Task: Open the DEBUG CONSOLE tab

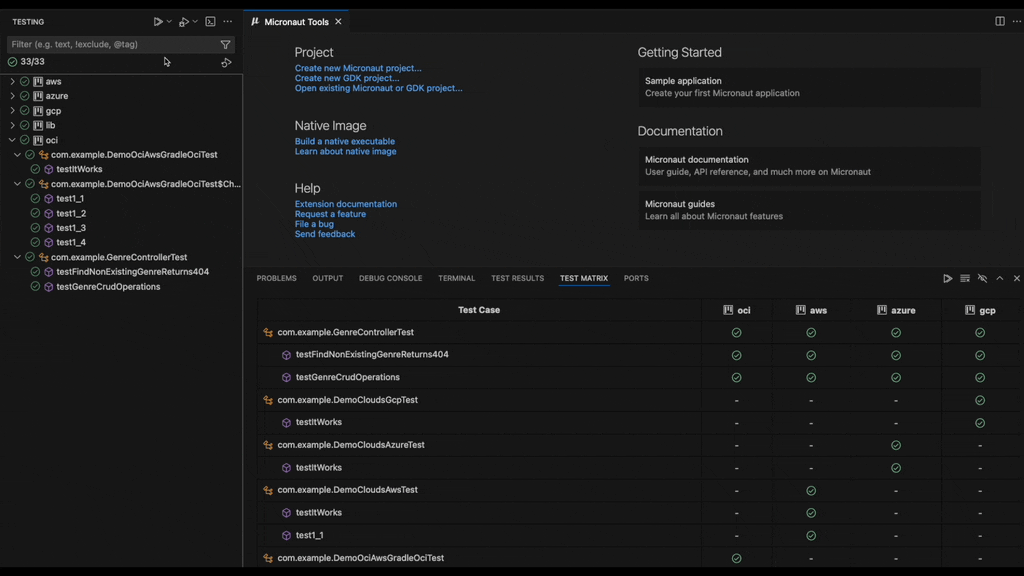Action: [390, 278]
